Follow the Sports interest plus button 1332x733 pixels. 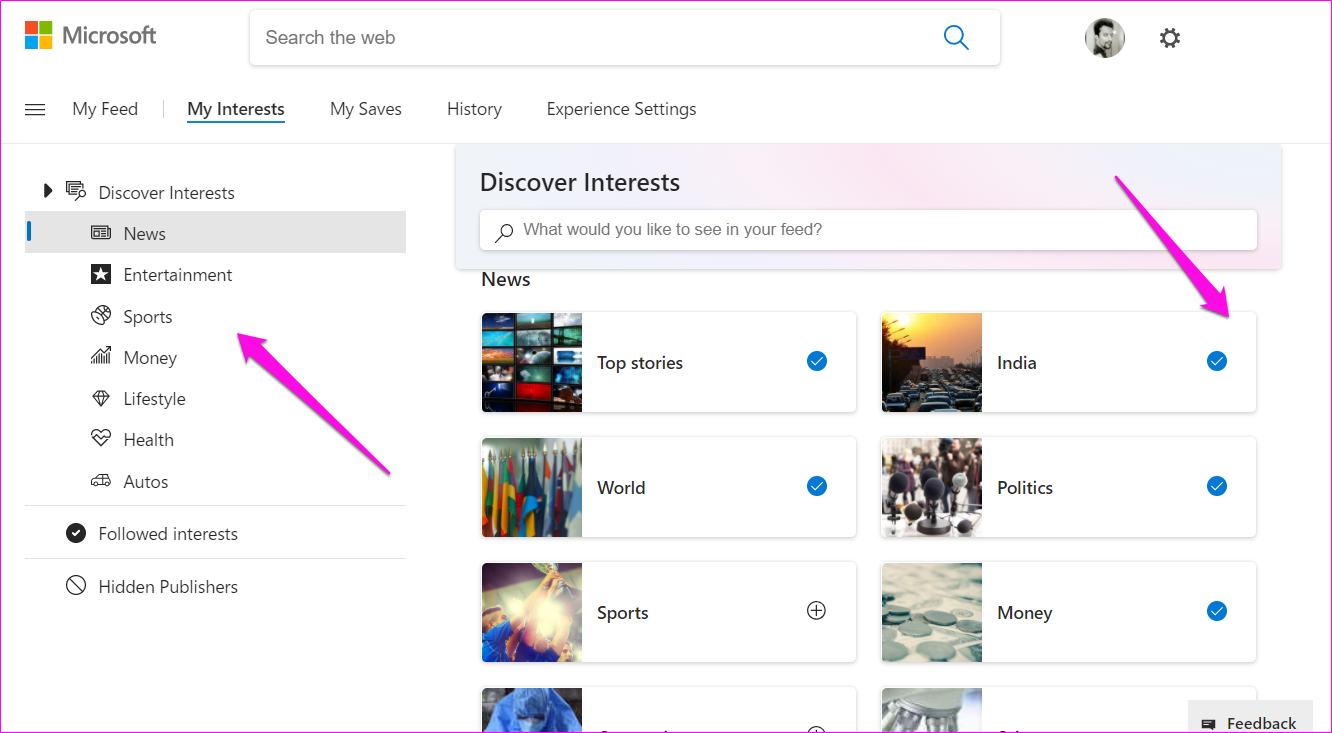(817, 611)
